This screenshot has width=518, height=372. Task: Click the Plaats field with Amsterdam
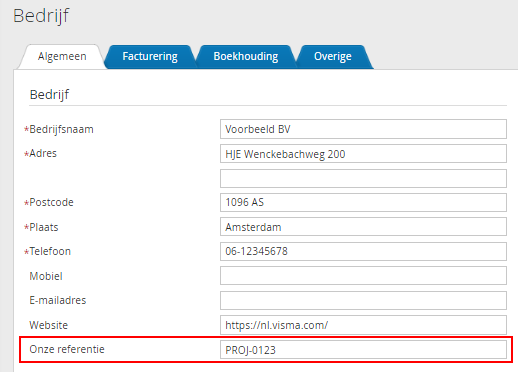click(x=363, y=227)
